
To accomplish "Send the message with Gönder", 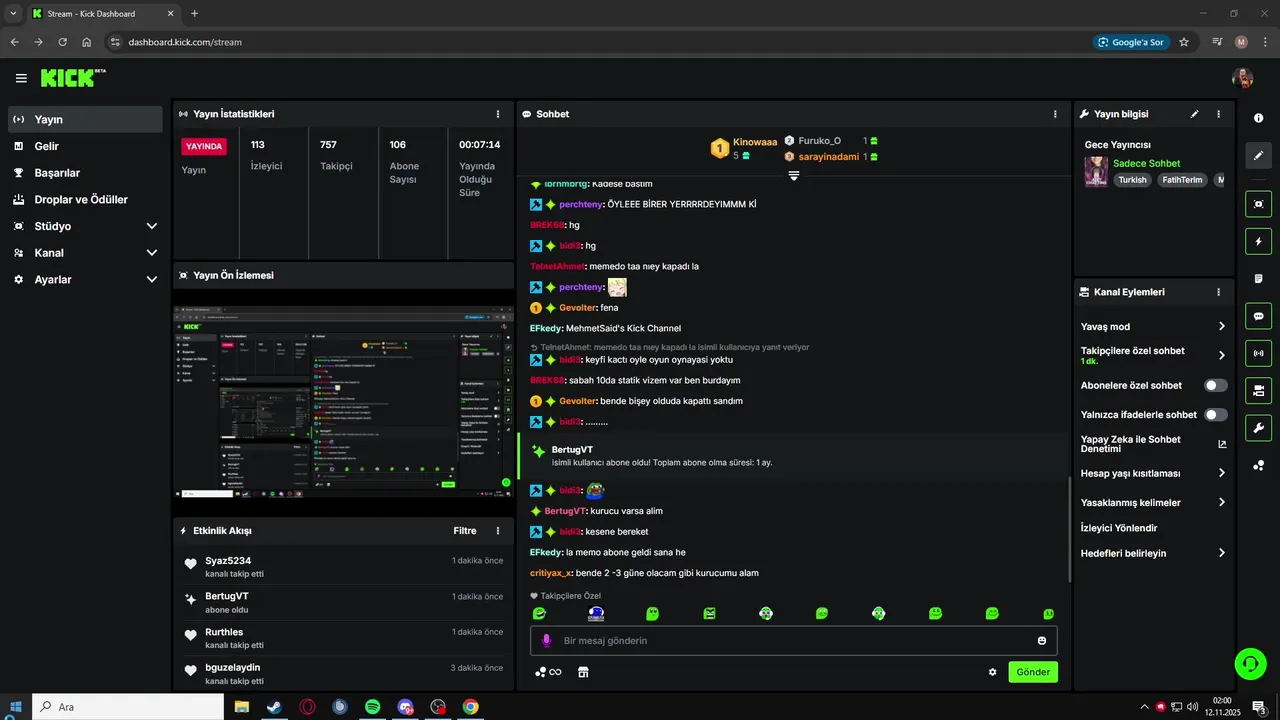I will pyautogui.click(x=1033, y=672).
